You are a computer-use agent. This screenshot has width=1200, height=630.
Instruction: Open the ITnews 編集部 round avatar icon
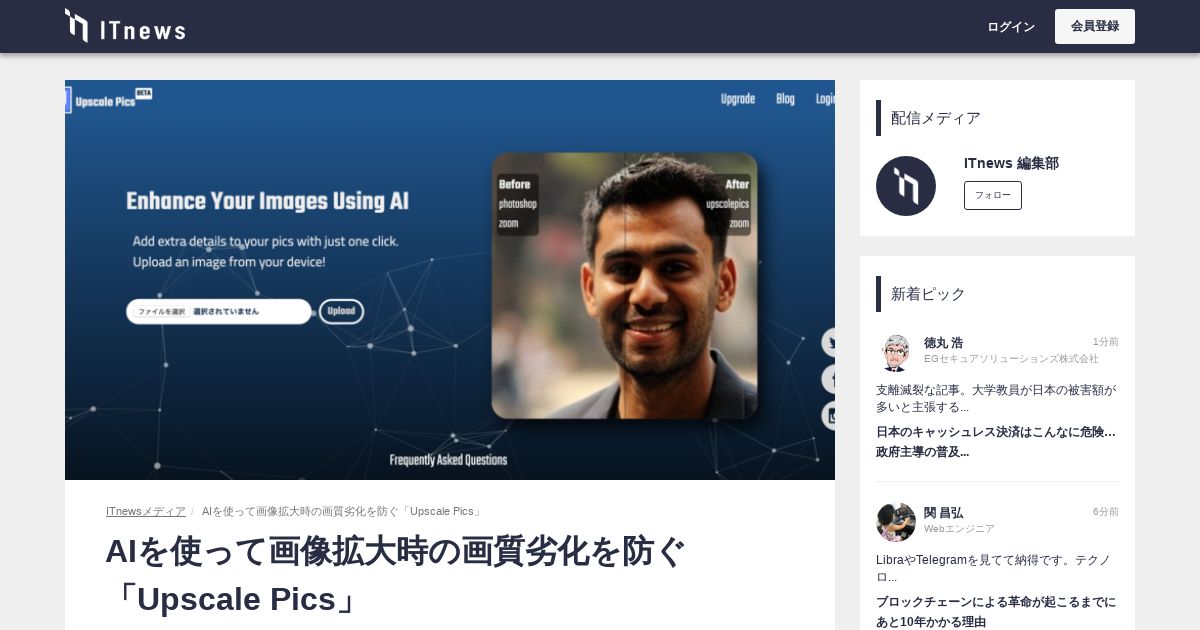906,186
